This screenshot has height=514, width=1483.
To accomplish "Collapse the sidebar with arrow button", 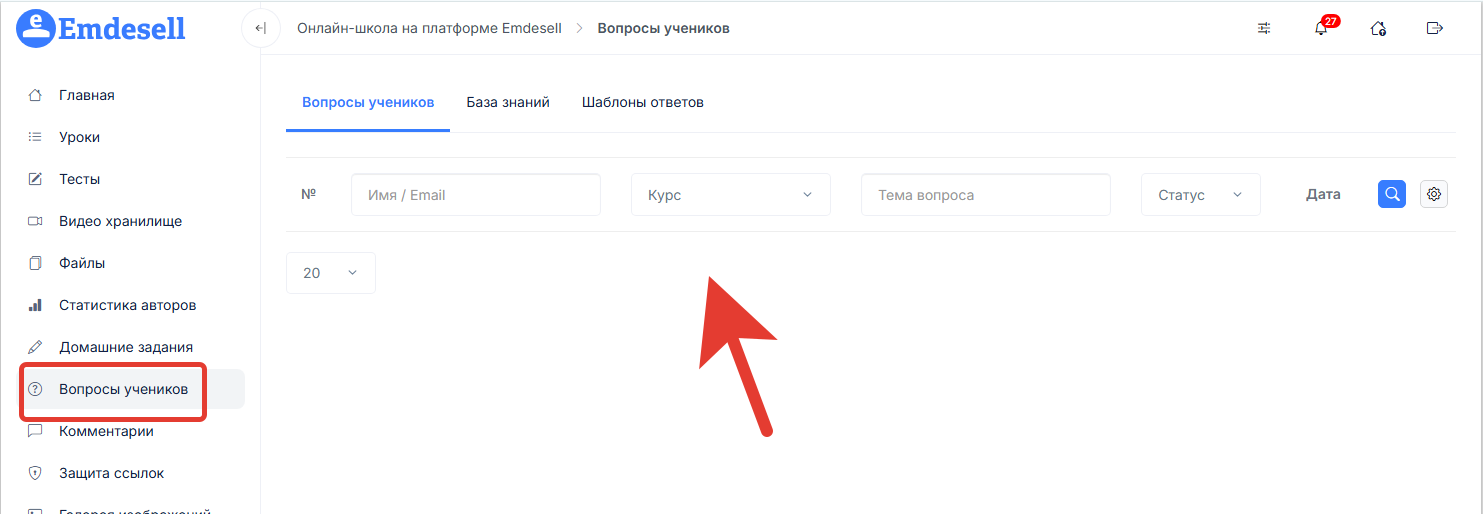I will point(260,28).
